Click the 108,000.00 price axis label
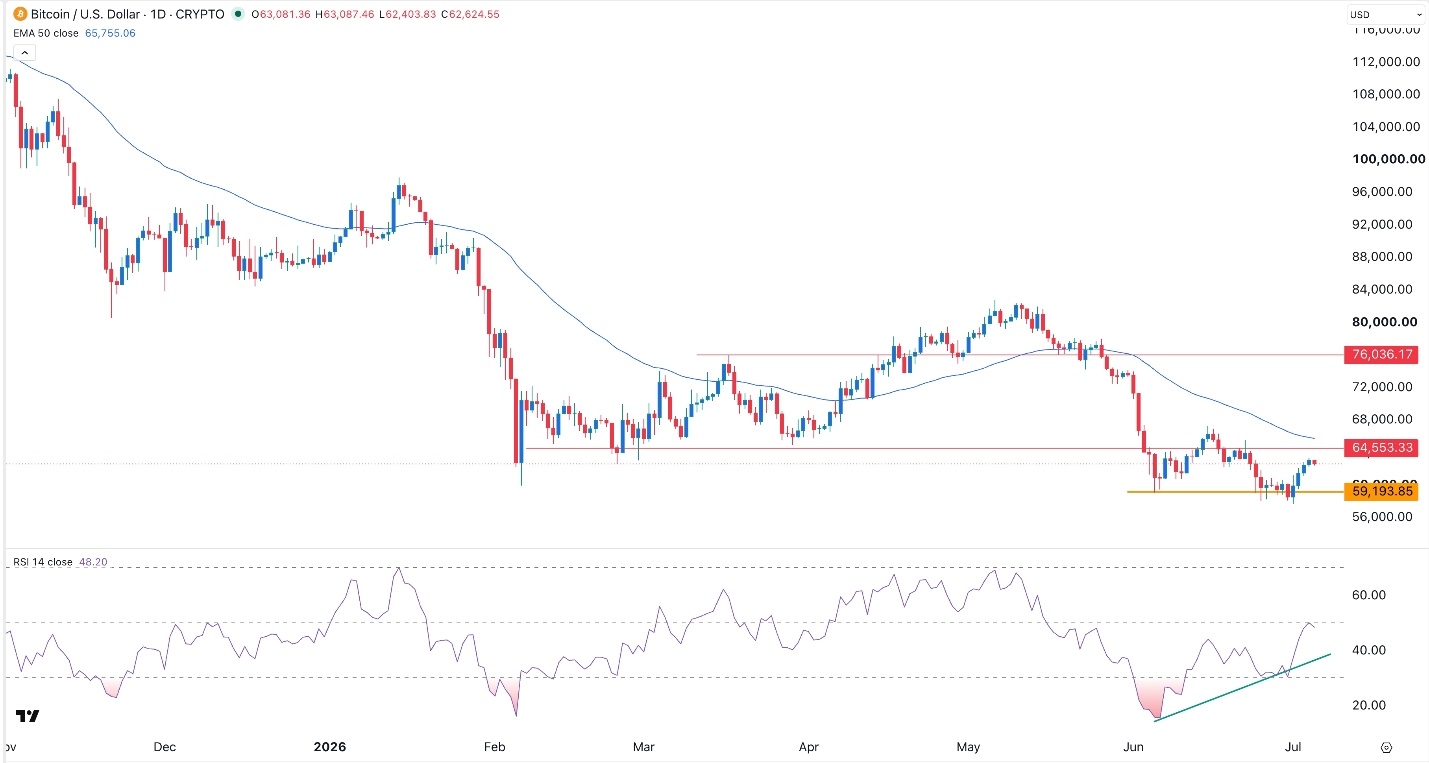Image resolution: width=1429 pixels, height=763 pixels. (x=1387, y=94)
